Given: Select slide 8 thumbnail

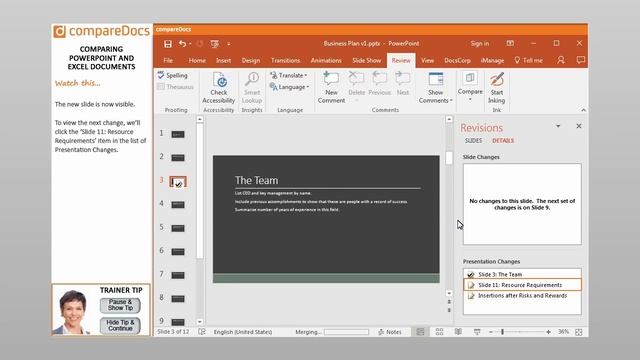Looking at the screenshot, I should coord(178,299).
